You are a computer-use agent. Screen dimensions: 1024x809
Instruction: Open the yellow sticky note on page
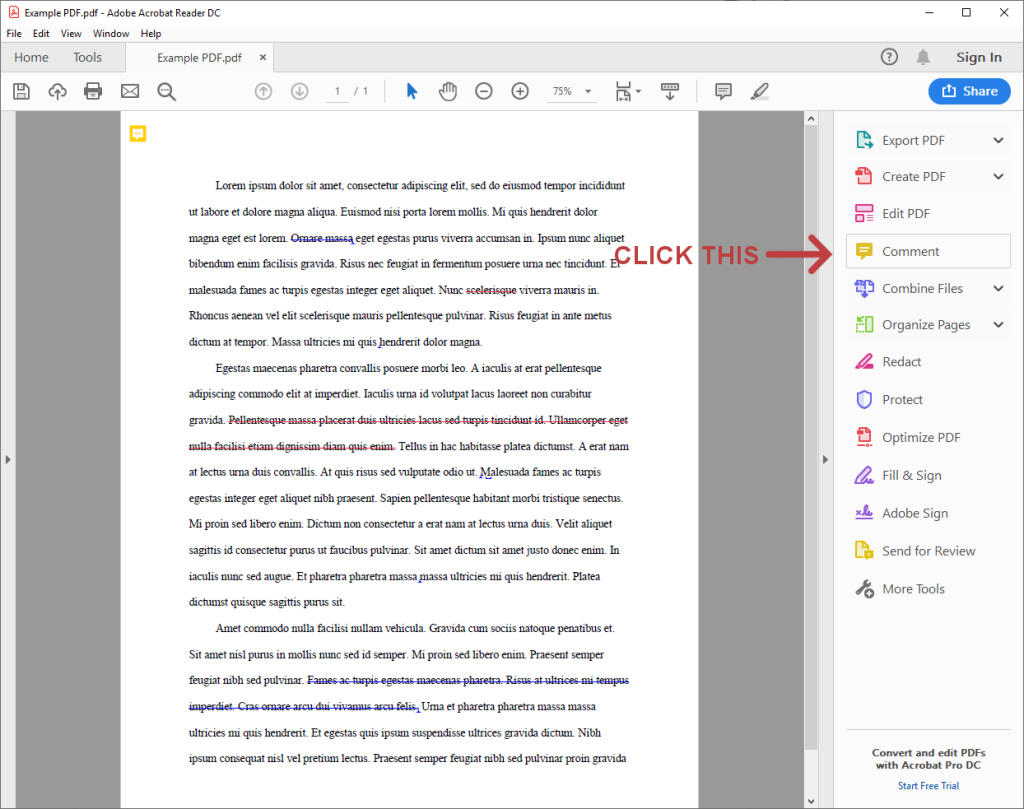click(x=138, y=134)
